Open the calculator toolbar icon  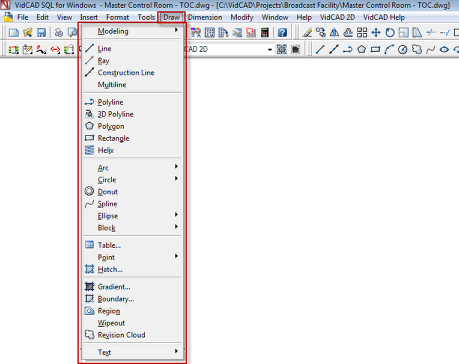265,32
